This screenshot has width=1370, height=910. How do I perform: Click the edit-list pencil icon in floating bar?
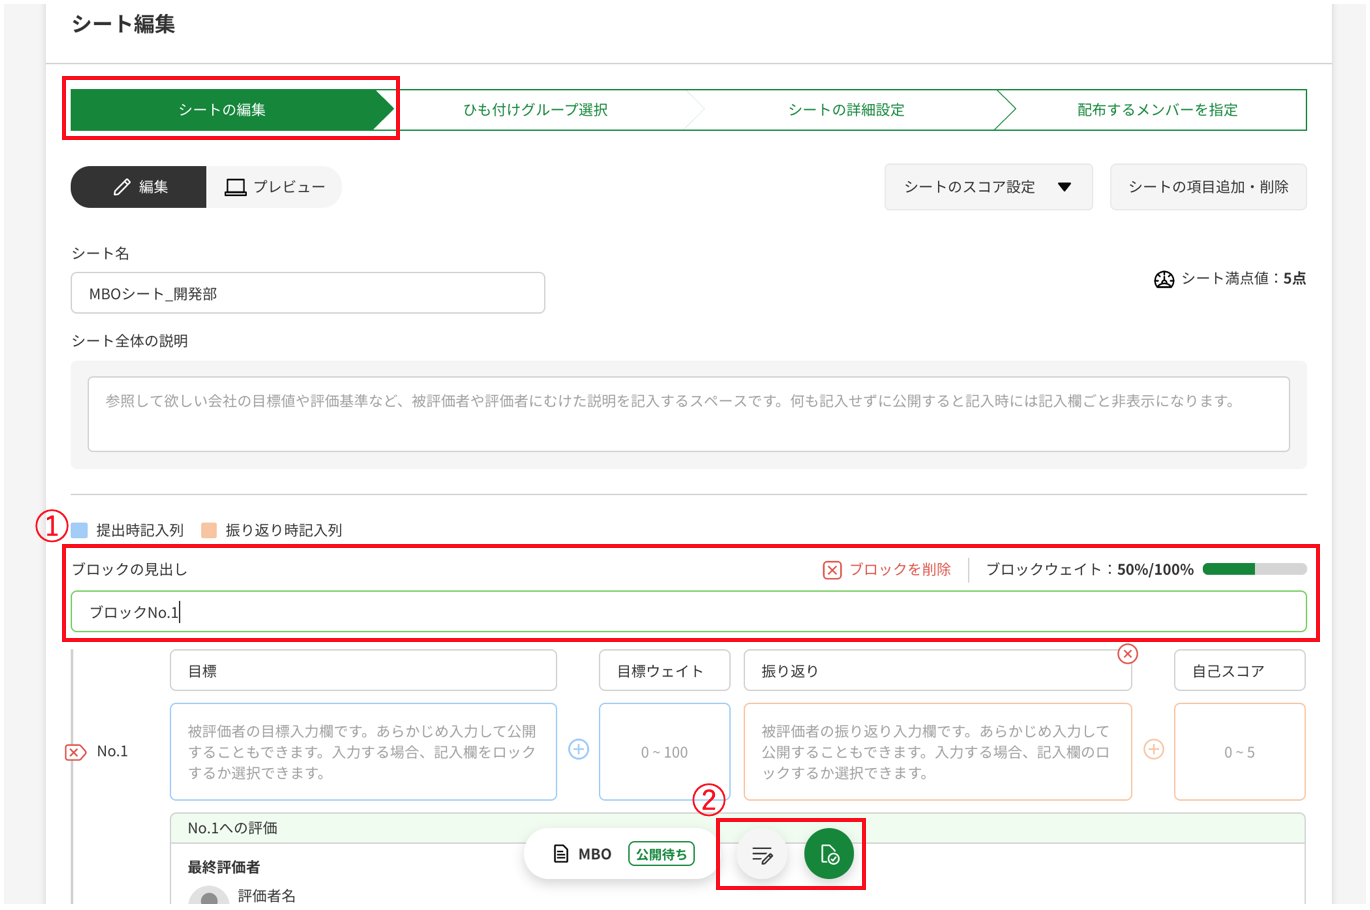pos(762,854)
